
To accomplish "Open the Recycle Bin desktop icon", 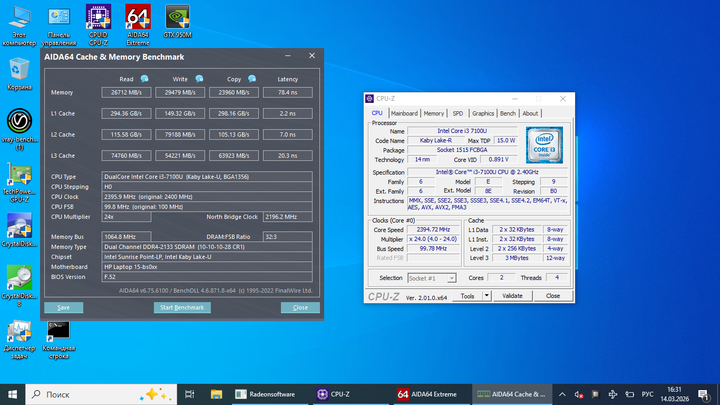I will (x=19, y=73).
